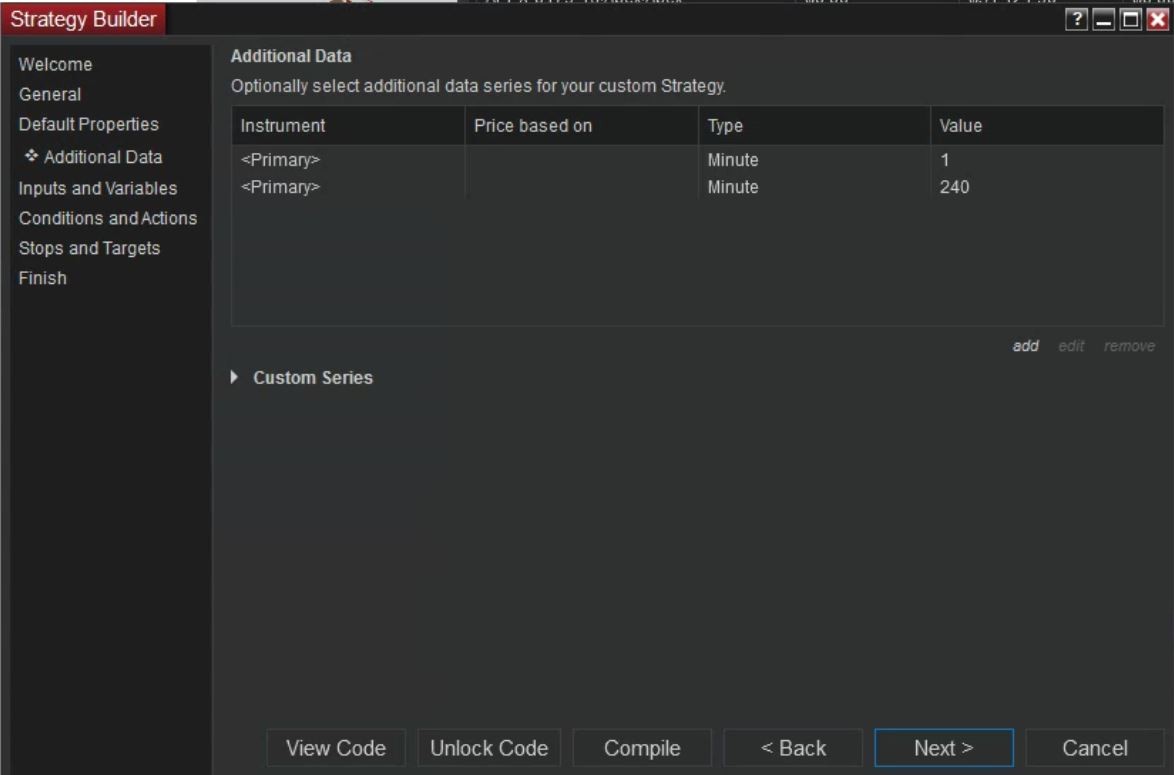Select Inputs and Variables step
This screenshot has height=775, width=1174.
point(98,188)
